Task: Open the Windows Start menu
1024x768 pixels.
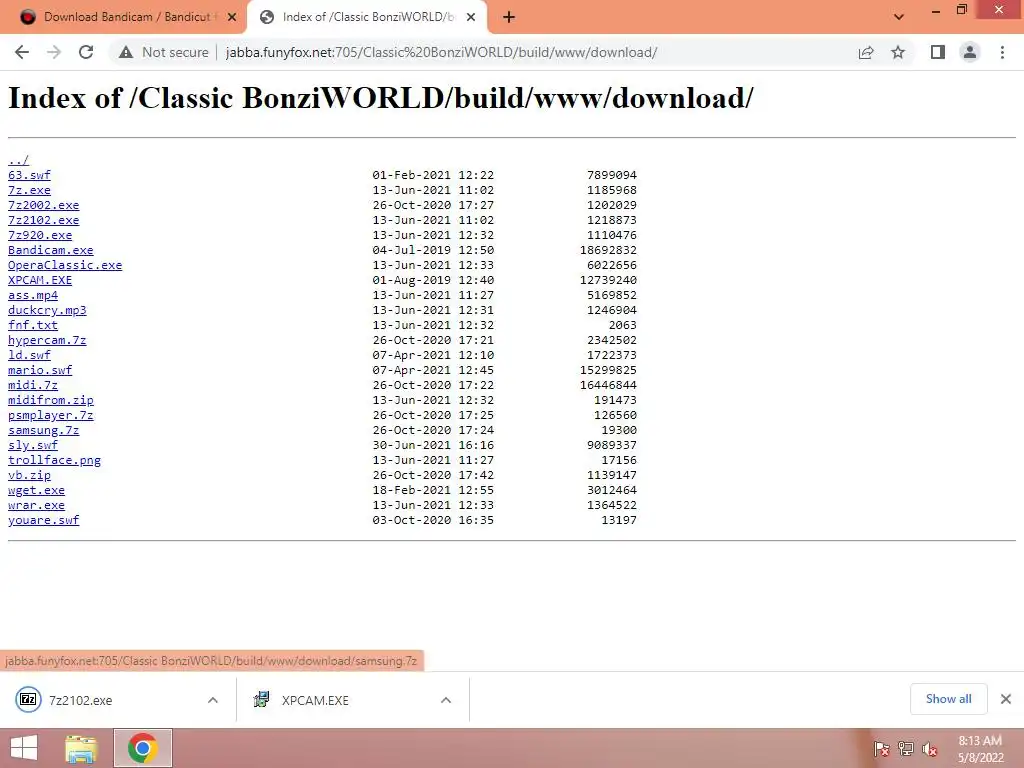Action: pos(24,748)
